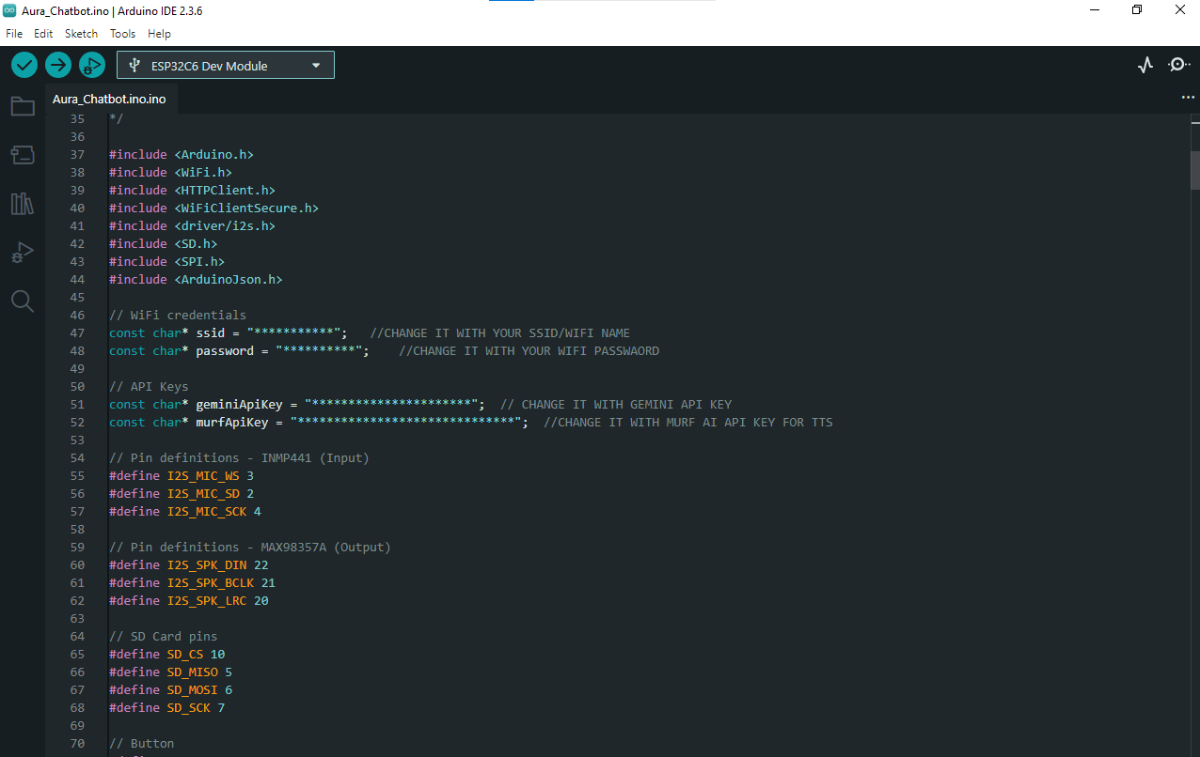Click the vertical scrollbar thumb in editor

pyautogui.click(x=1194, y=169)
